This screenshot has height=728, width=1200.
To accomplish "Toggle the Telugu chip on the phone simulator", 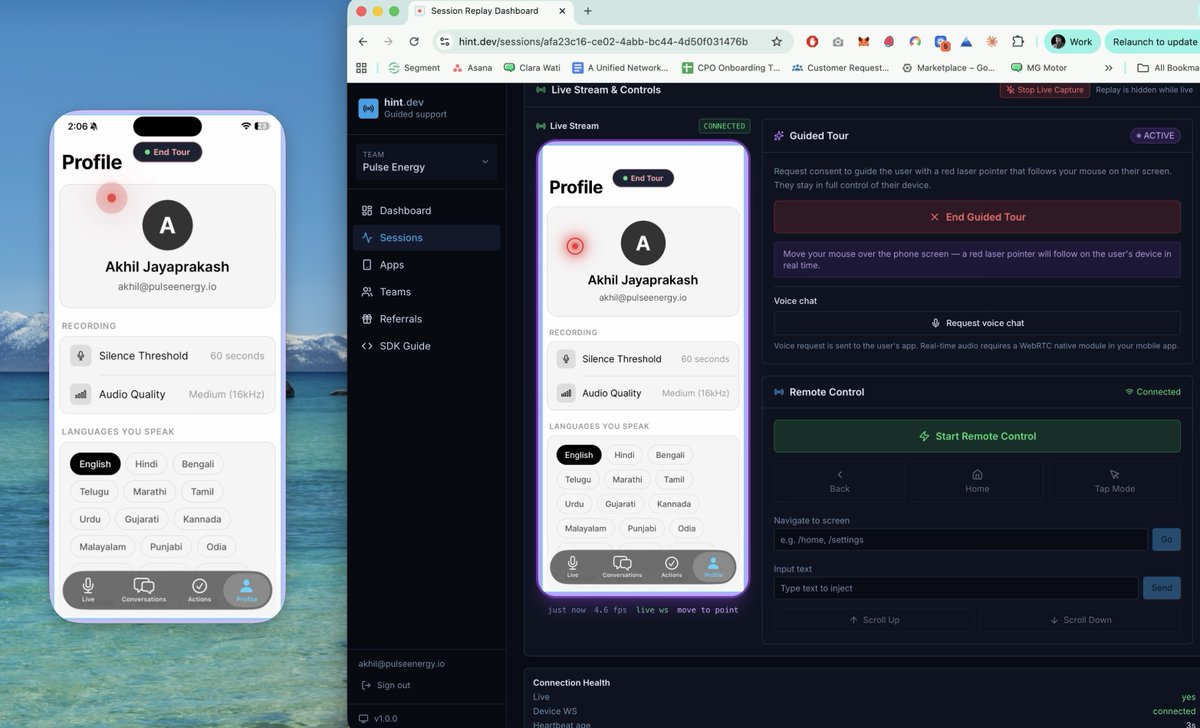I will (x=94, y=492).
